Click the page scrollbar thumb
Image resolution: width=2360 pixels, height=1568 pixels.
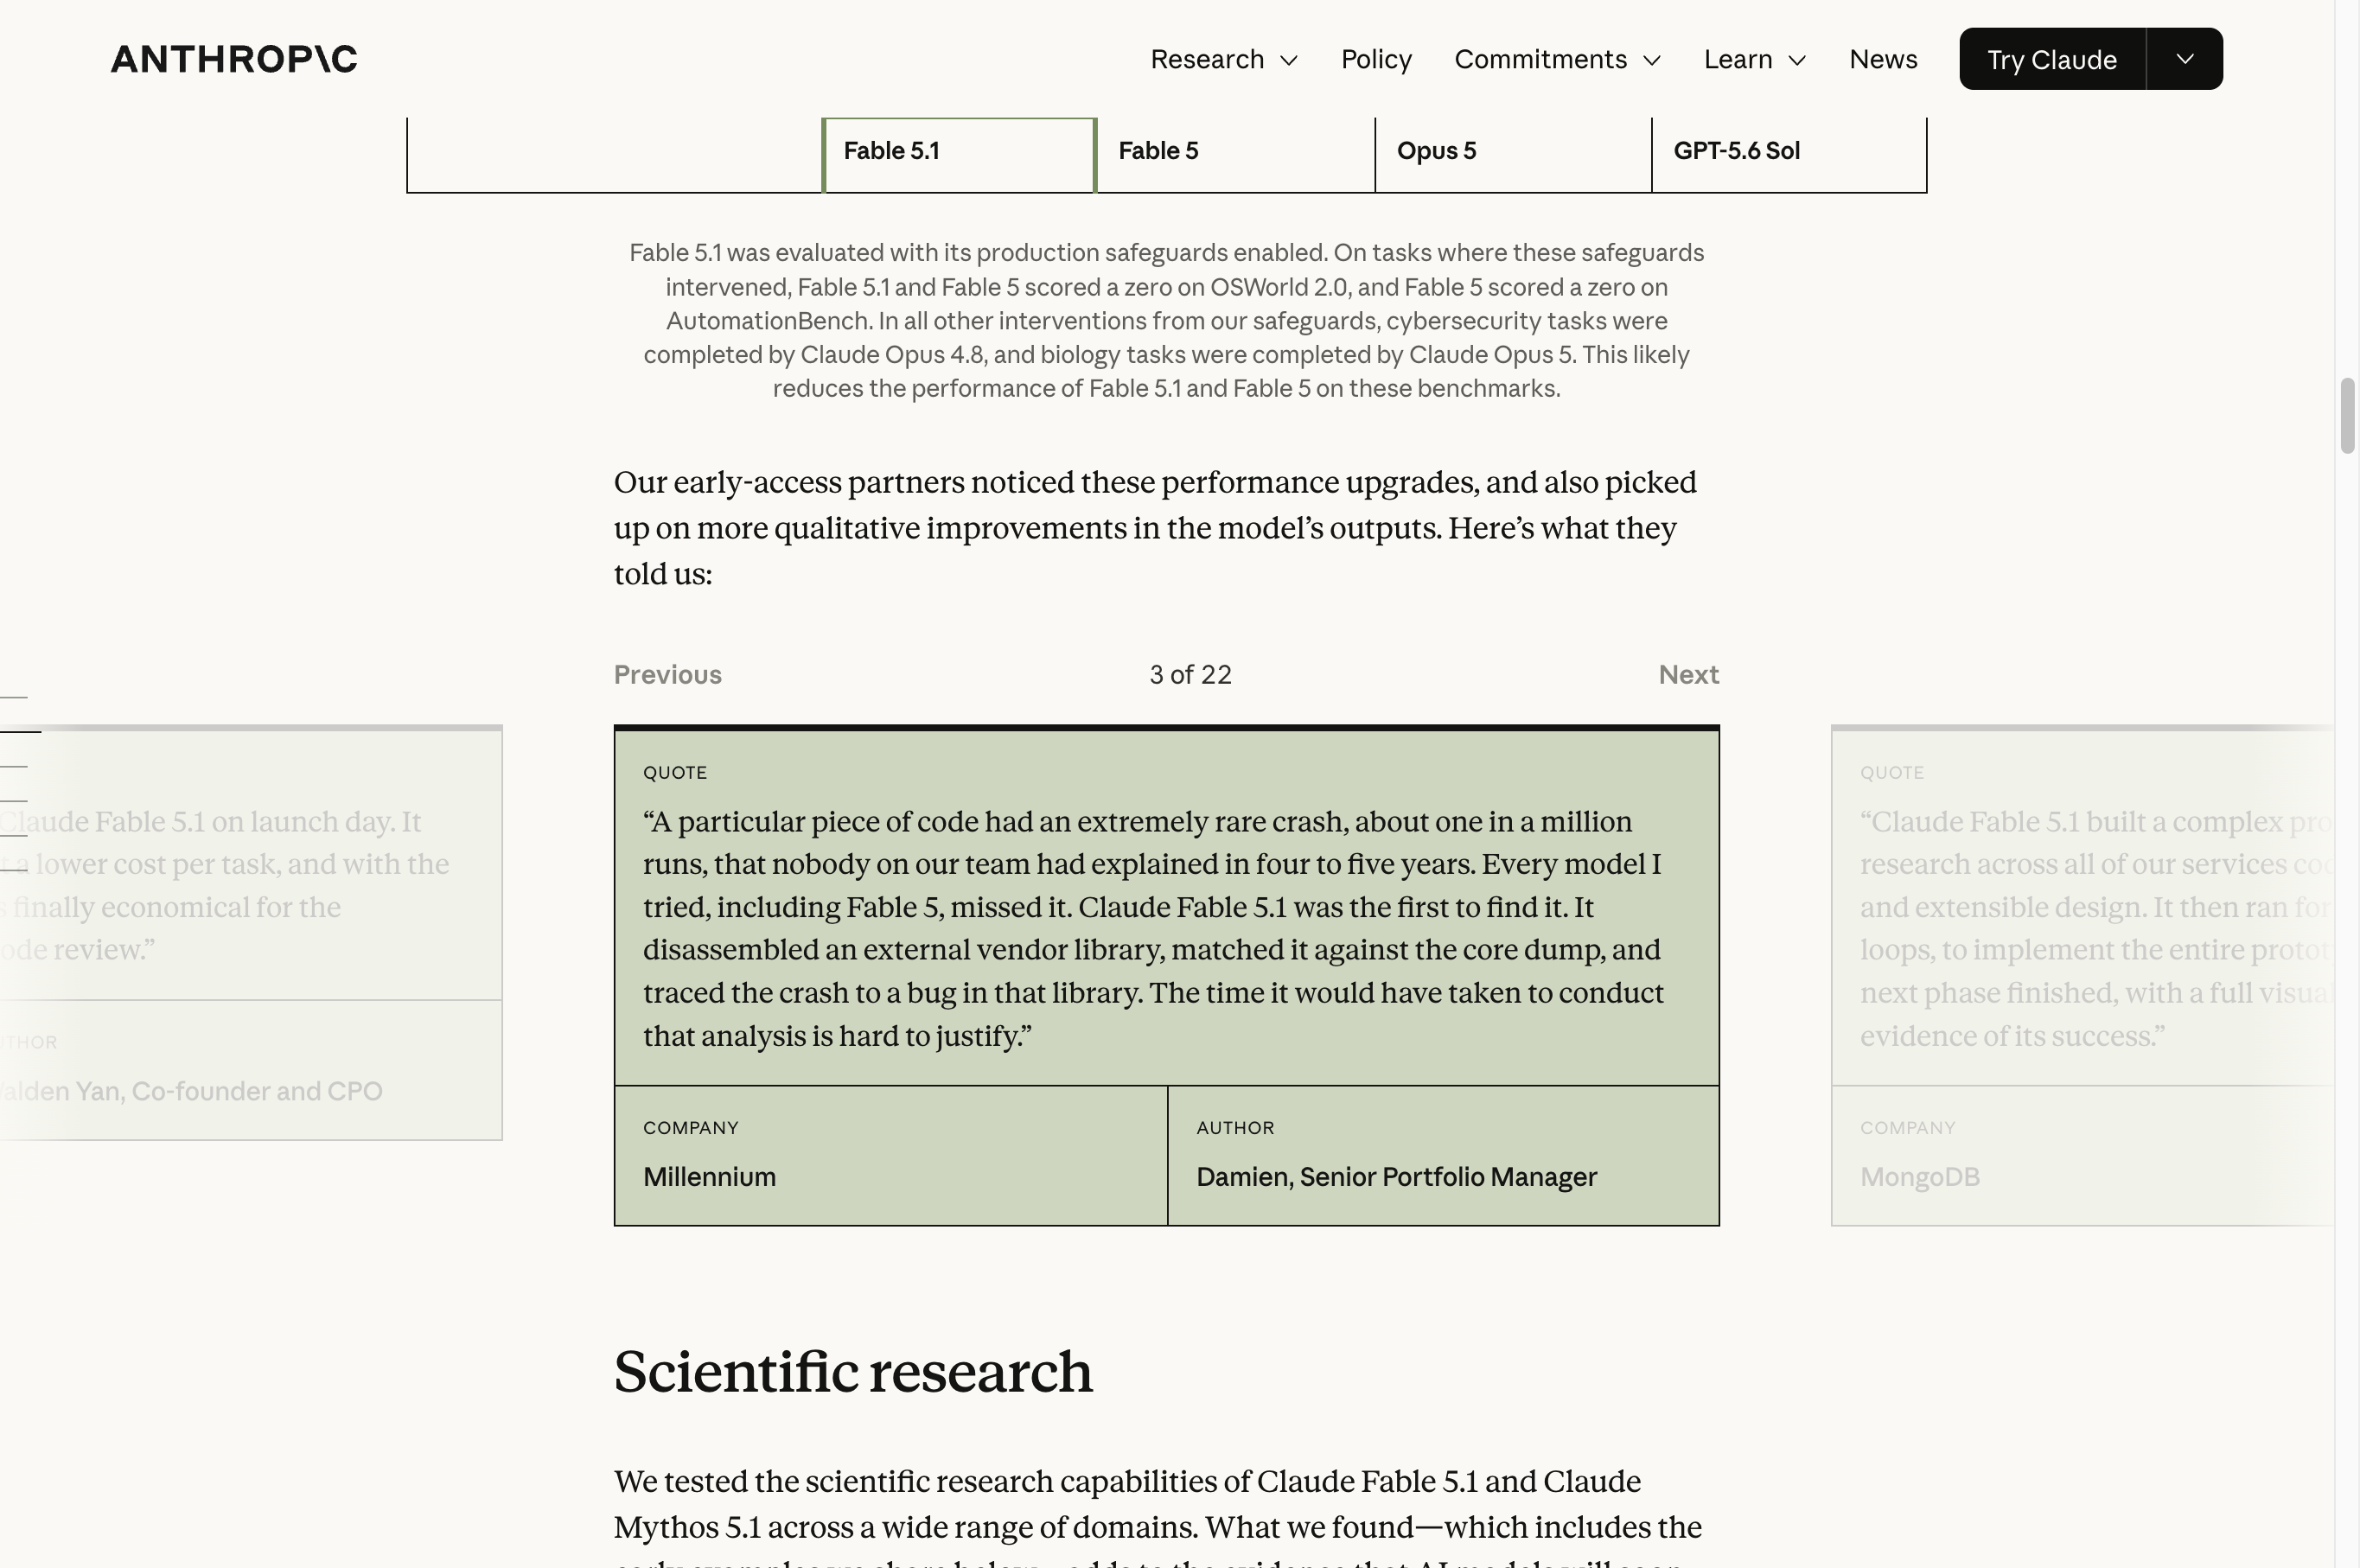(2347, 416)
